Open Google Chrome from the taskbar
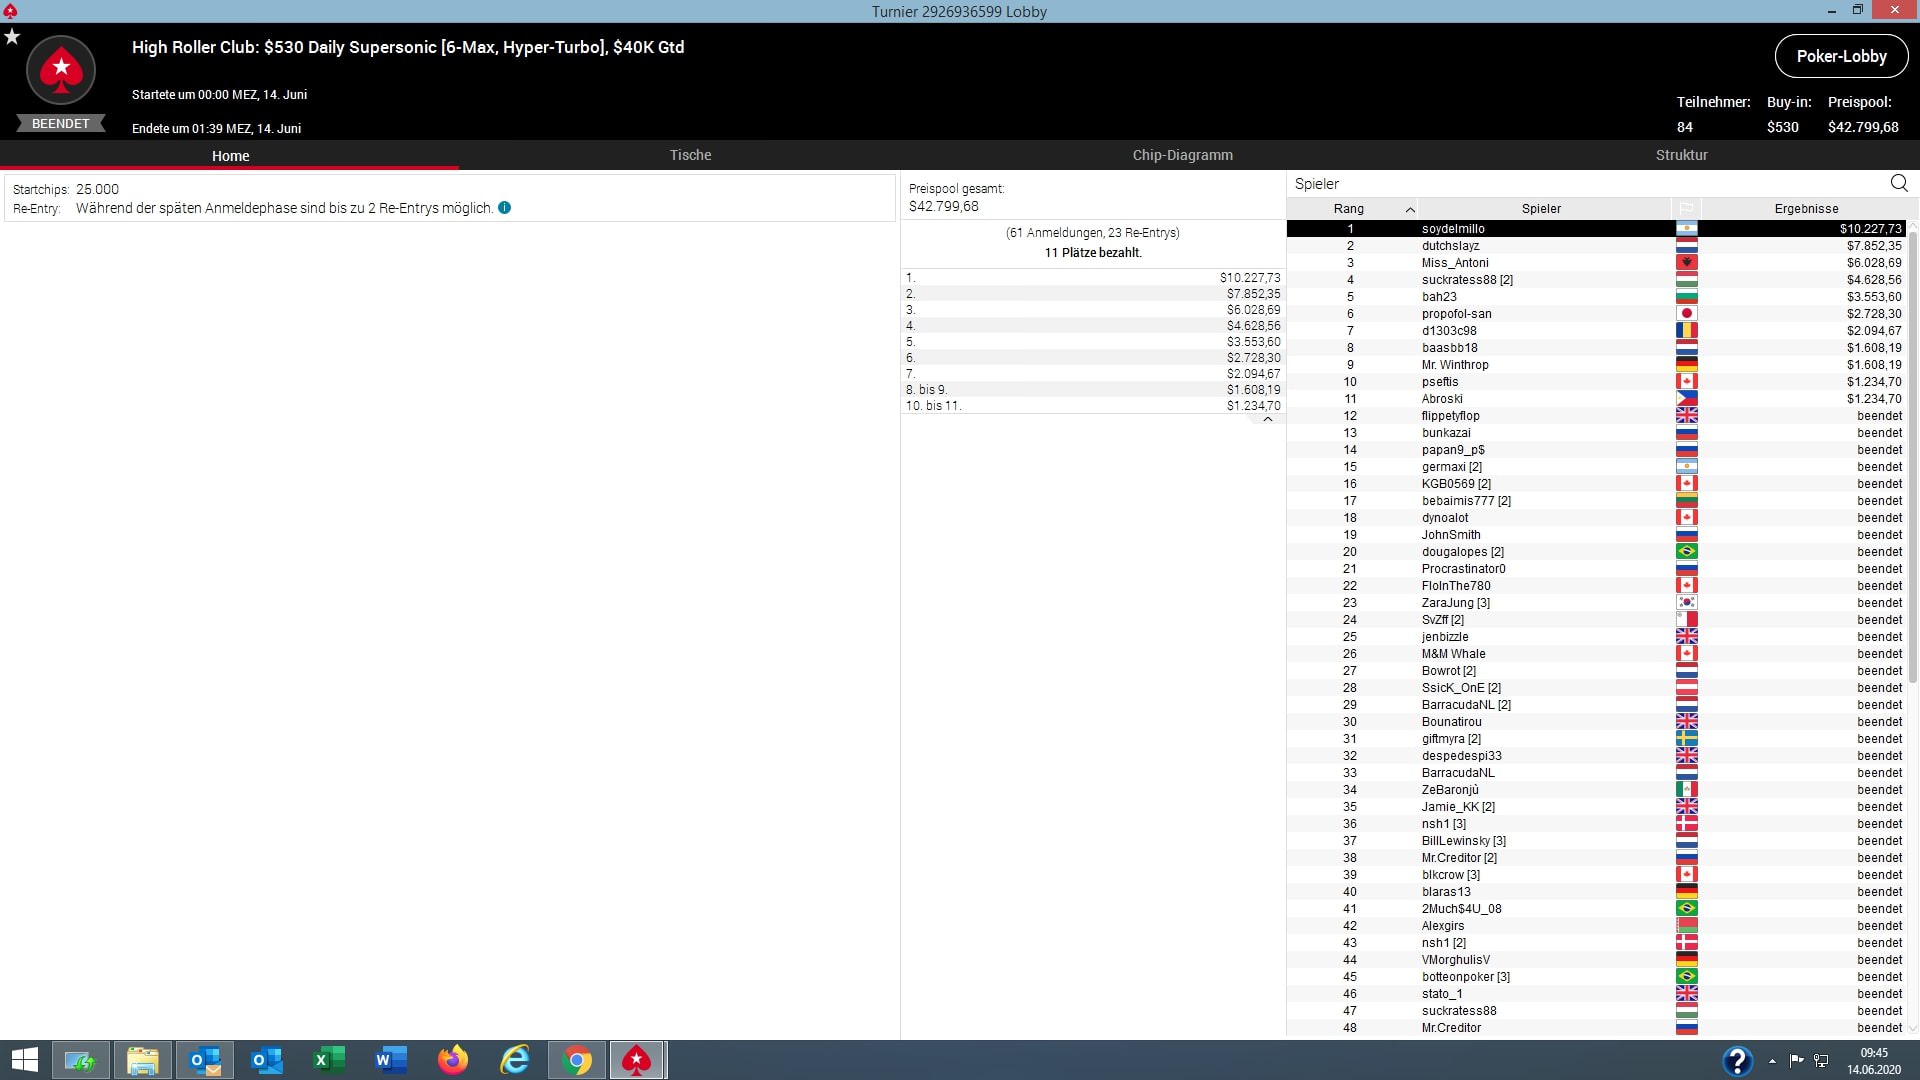 pos(577,1060)
